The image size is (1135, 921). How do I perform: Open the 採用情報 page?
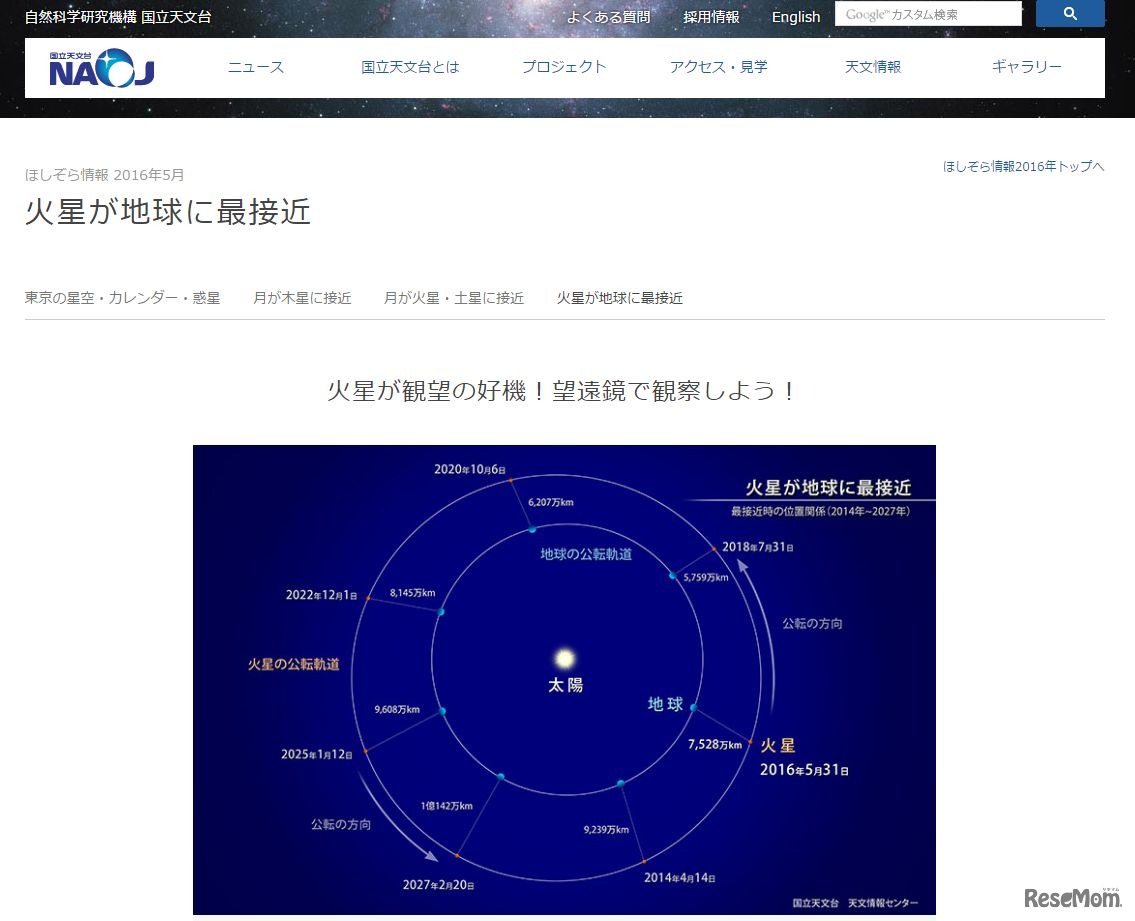click(x=710, y=16)
